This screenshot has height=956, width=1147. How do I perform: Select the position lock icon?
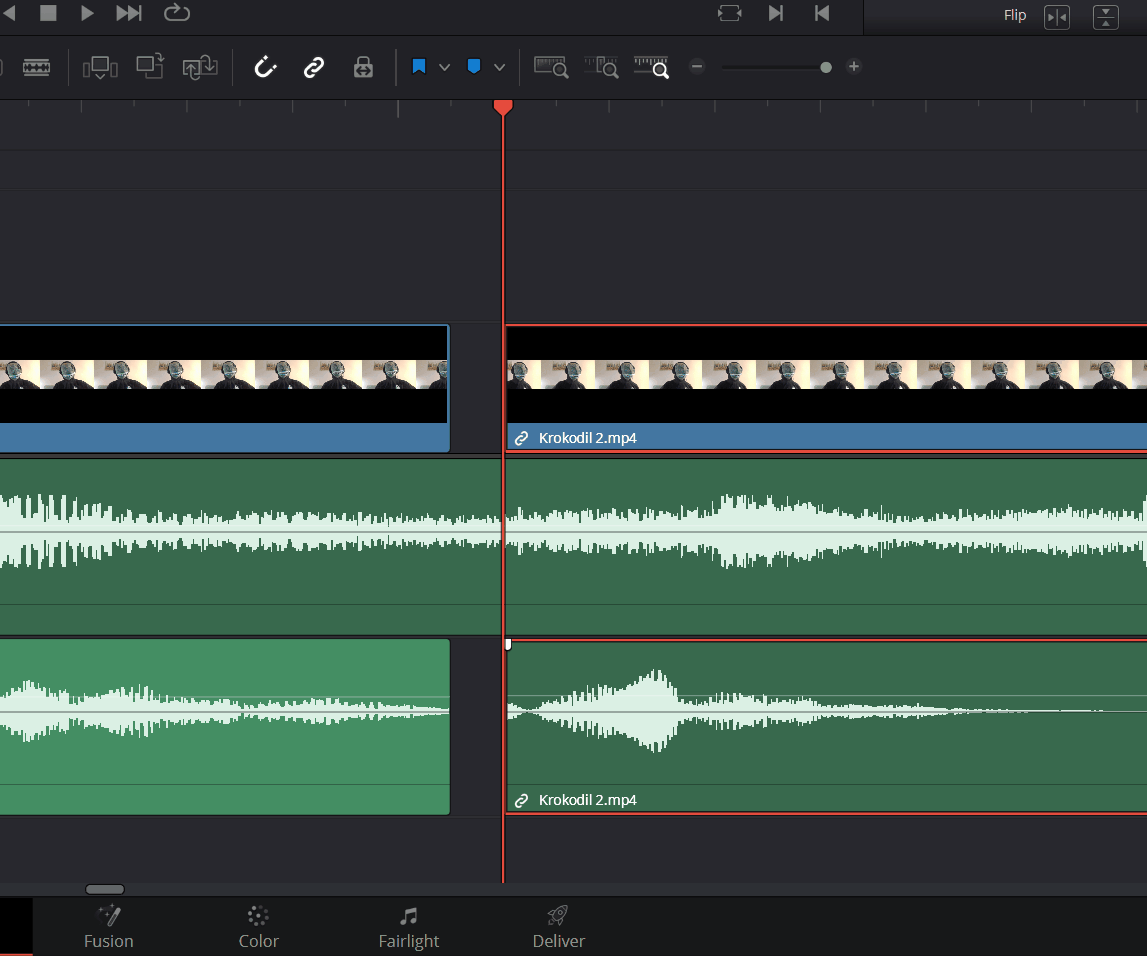[363, 67]
